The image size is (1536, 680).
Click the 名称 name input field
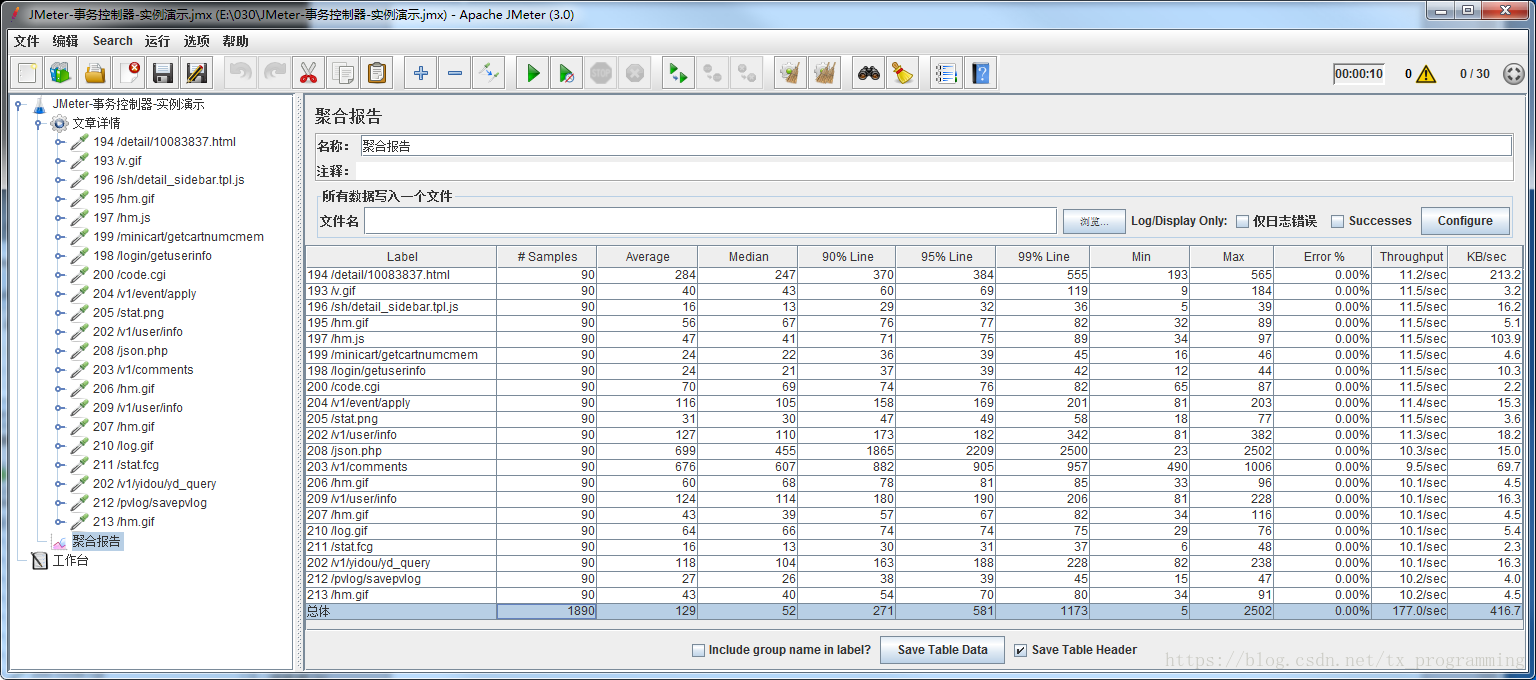click(x=936, y=146)
